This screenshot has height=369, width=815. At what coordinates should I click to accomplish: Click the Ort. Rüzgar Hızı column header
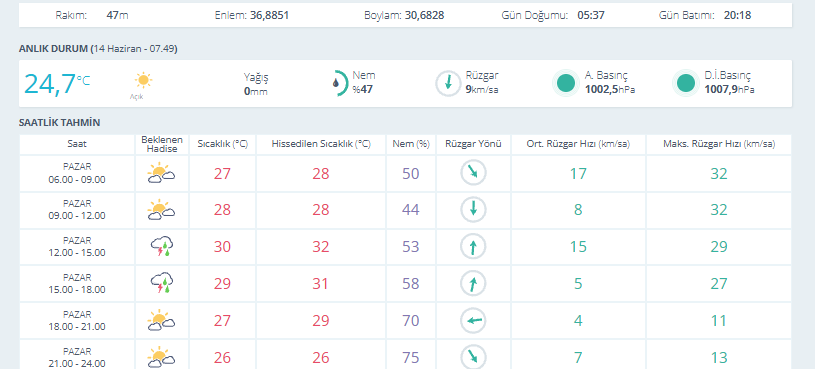click(x=579, y=144)
